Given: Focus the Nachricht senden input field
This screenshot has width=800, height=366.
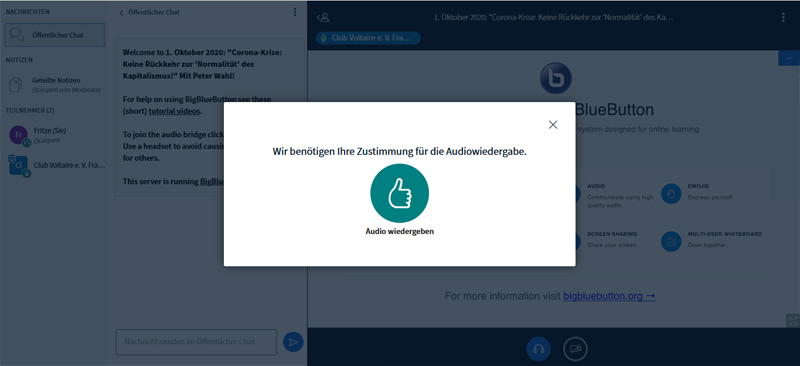Looking at the screenshot, I should pos(196,342).
